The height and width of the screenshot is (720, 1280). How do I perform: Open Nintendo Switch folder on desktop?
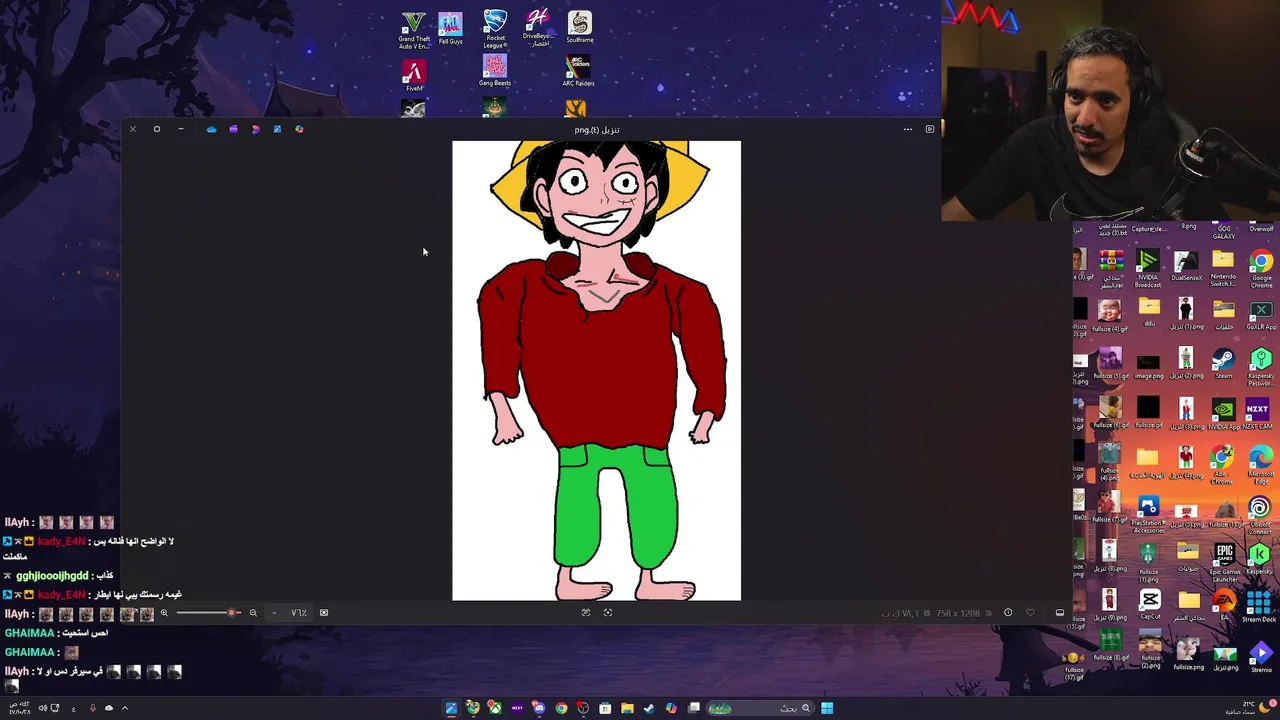click(1223, 270)
